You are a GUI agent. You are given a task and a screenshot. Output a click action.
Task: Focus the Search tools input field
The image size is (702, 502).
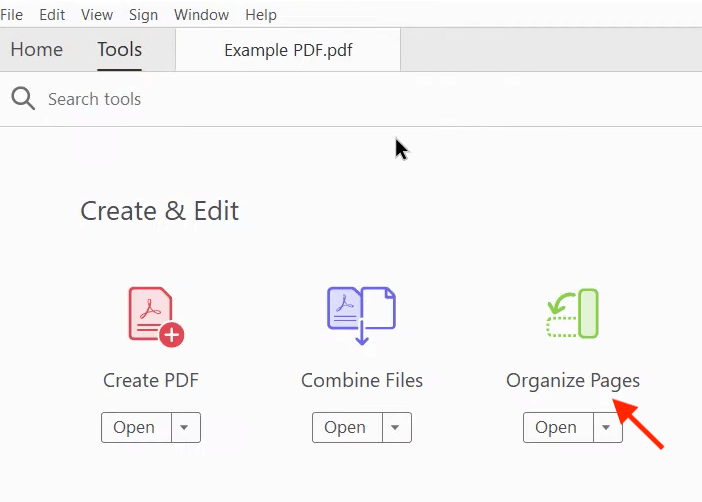300,99
